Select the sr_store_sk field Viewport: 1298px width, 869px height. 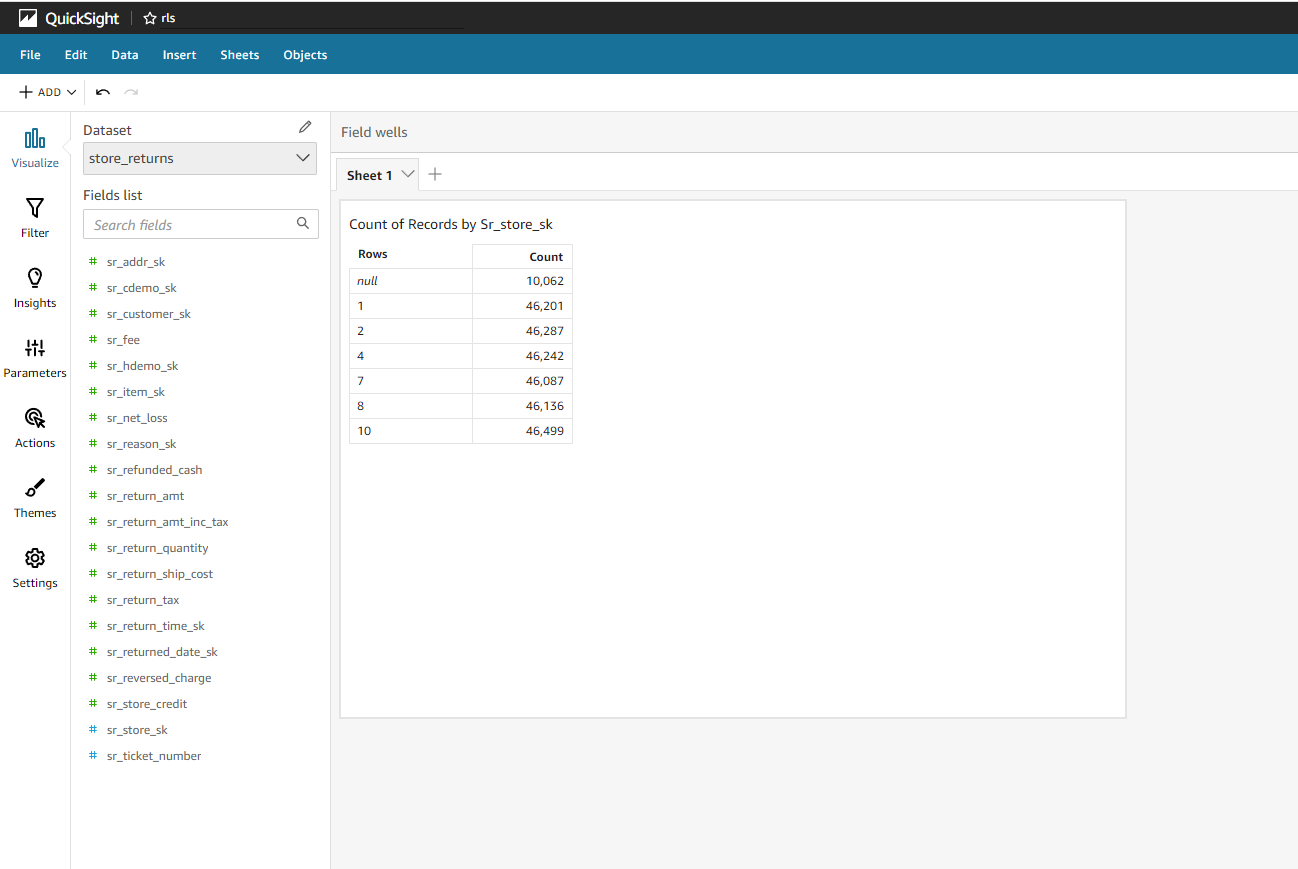coord(135,729)
